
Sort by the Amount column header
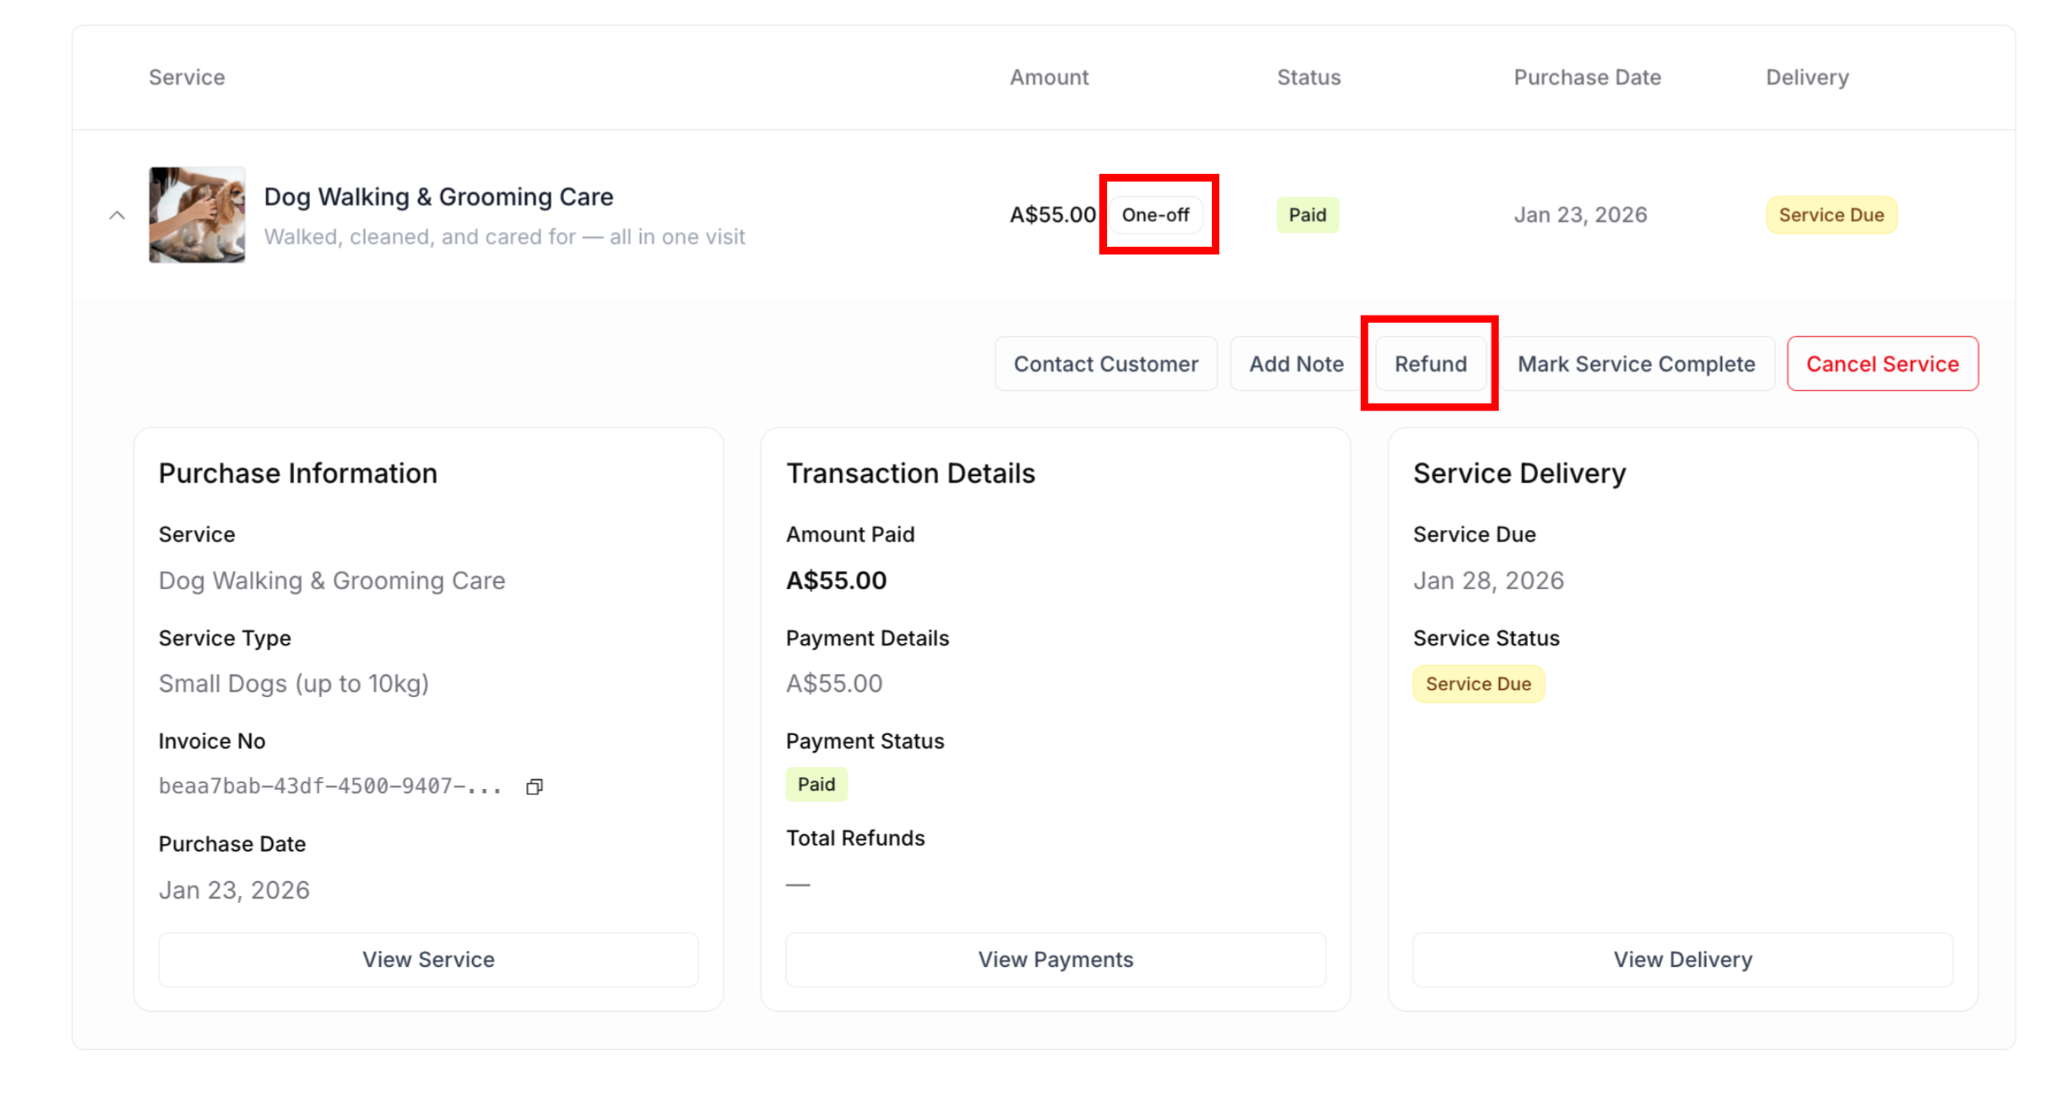tap(1048, 77)
